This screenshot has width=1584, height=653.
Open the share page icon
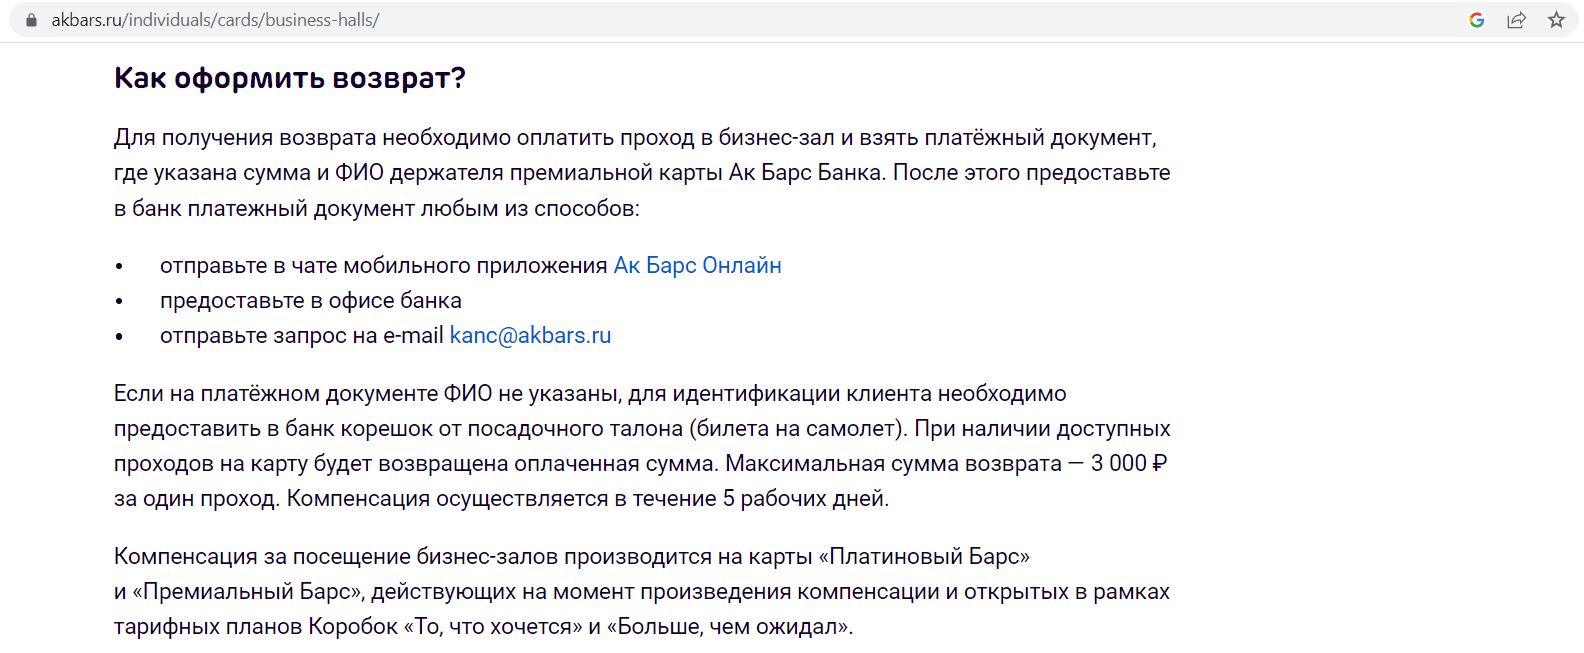pyautogui.click(x=1516, y=20)
